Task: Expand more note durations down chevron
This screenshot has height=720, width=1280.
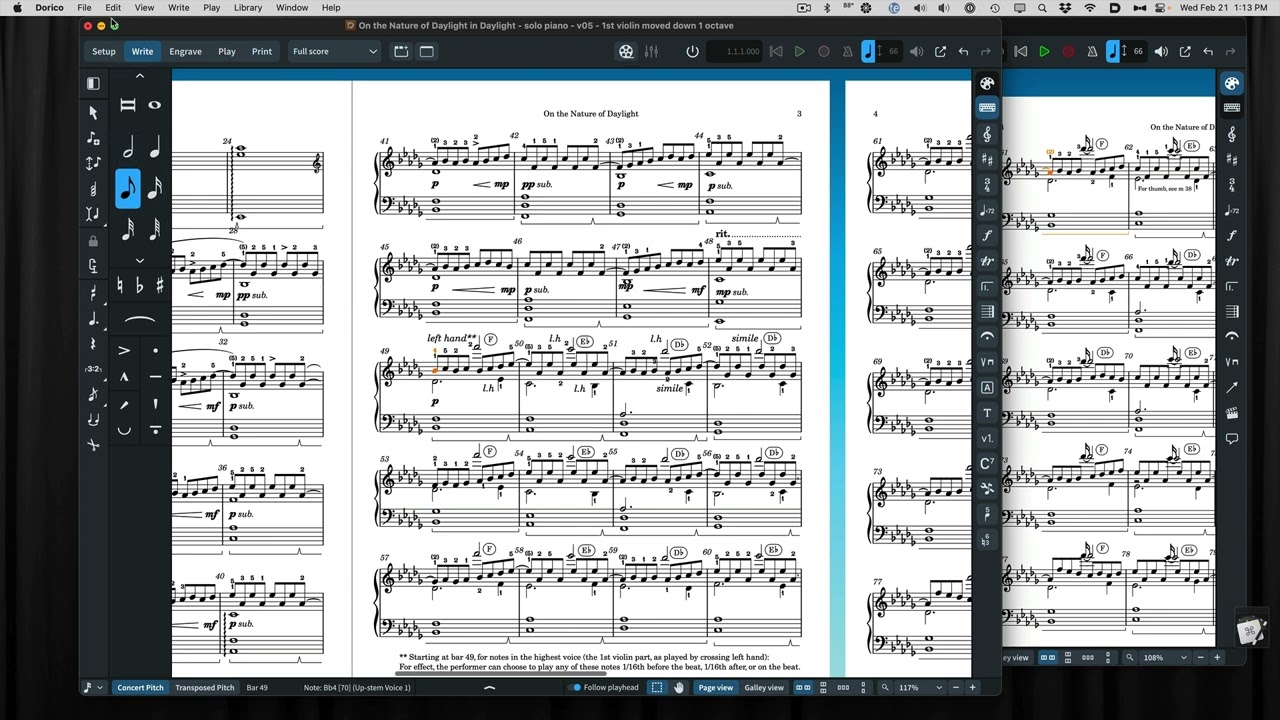Action: point(140,260)
